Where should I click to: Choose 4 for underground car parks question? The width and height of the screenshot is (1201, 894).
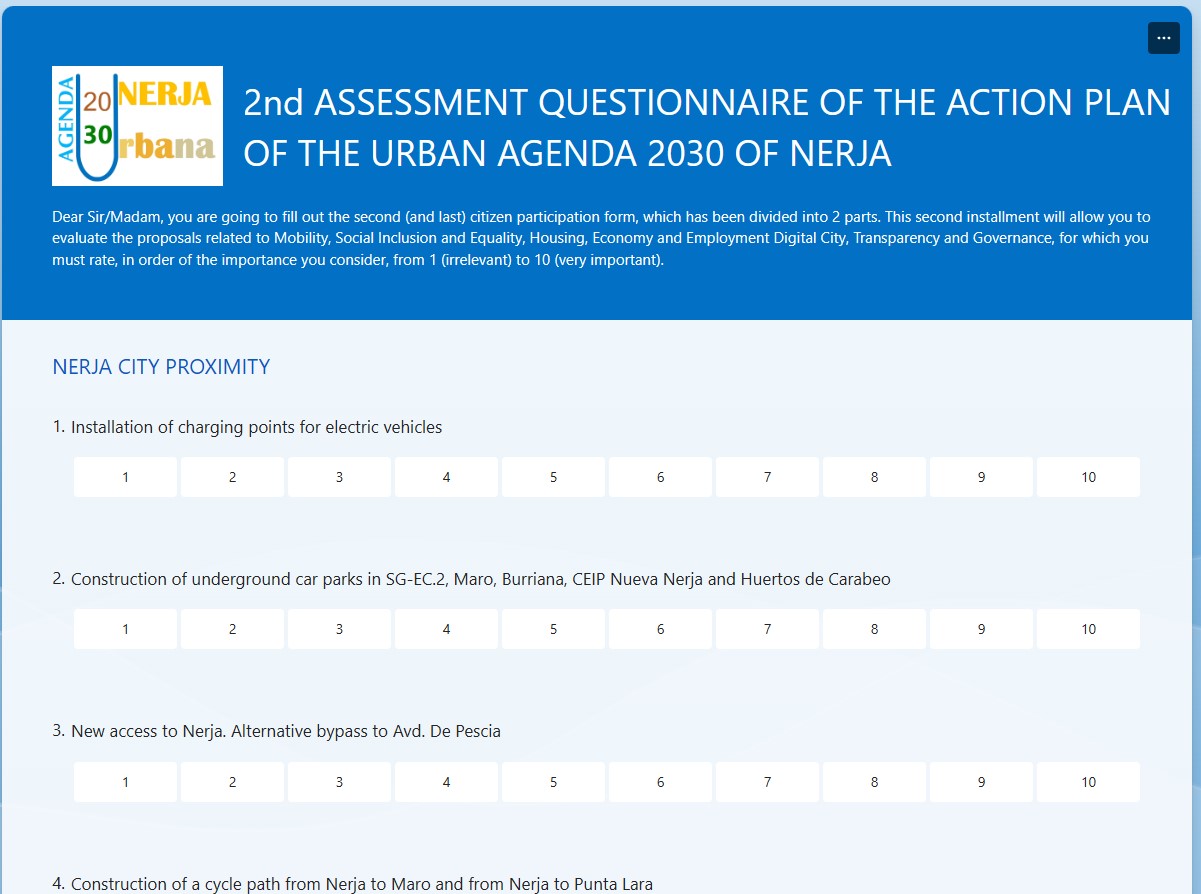(x=446, y=629)
